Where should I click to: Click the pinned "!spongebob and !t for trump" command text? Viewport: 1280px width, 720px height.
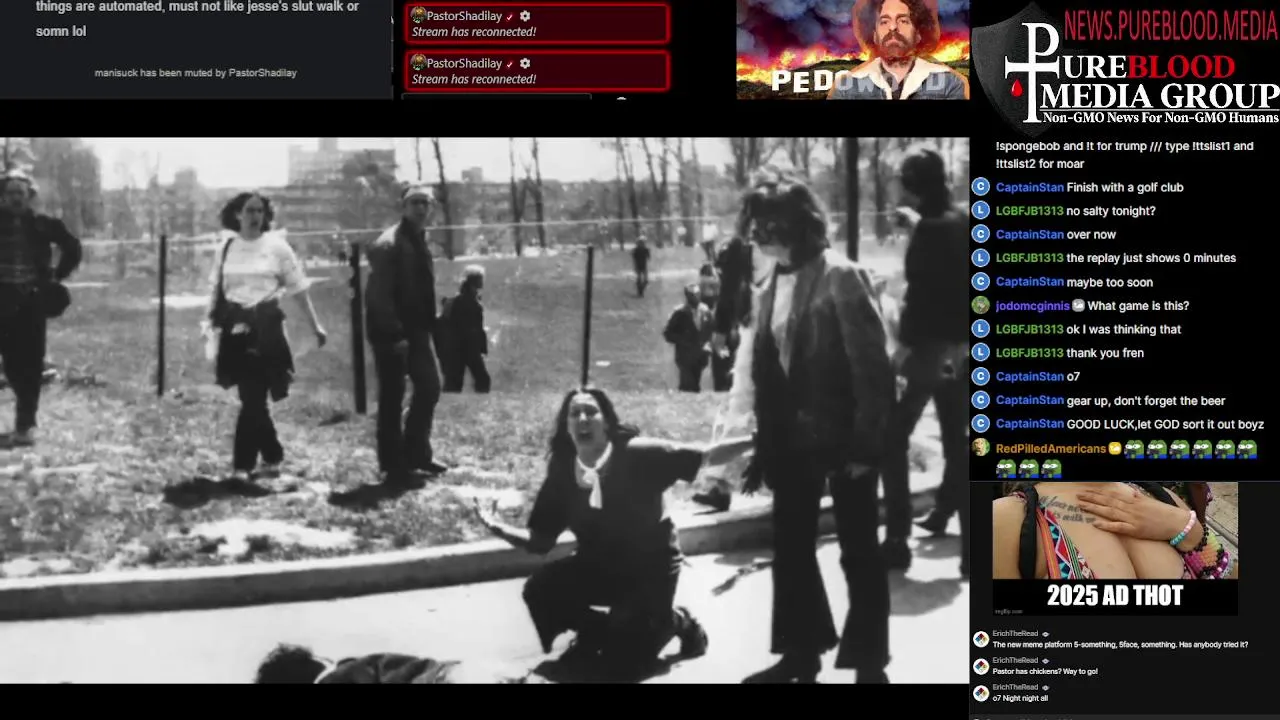[1124, 154]
